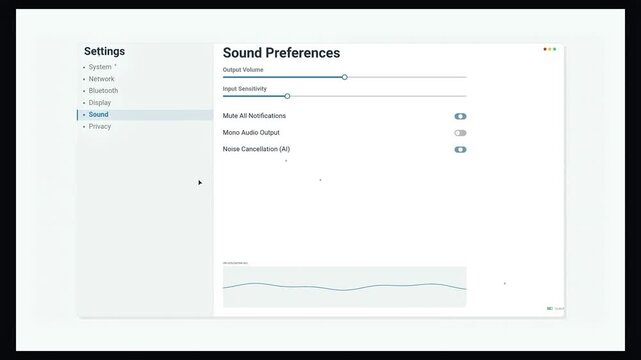The height and width of the screenshot is (360, 641).
Task: Click the Input Sensitivity label
Action: pos(244,89)
